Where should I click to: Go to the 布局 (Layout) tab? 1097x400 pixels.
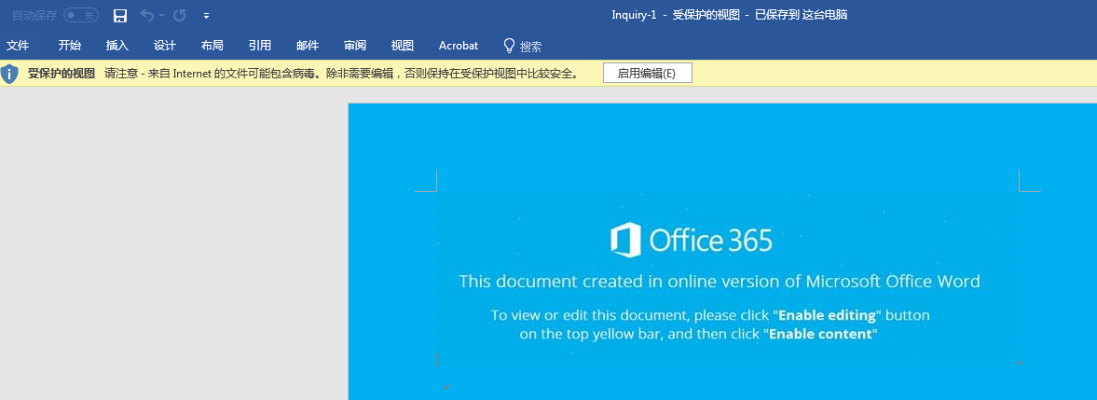(x=212, y=46)
